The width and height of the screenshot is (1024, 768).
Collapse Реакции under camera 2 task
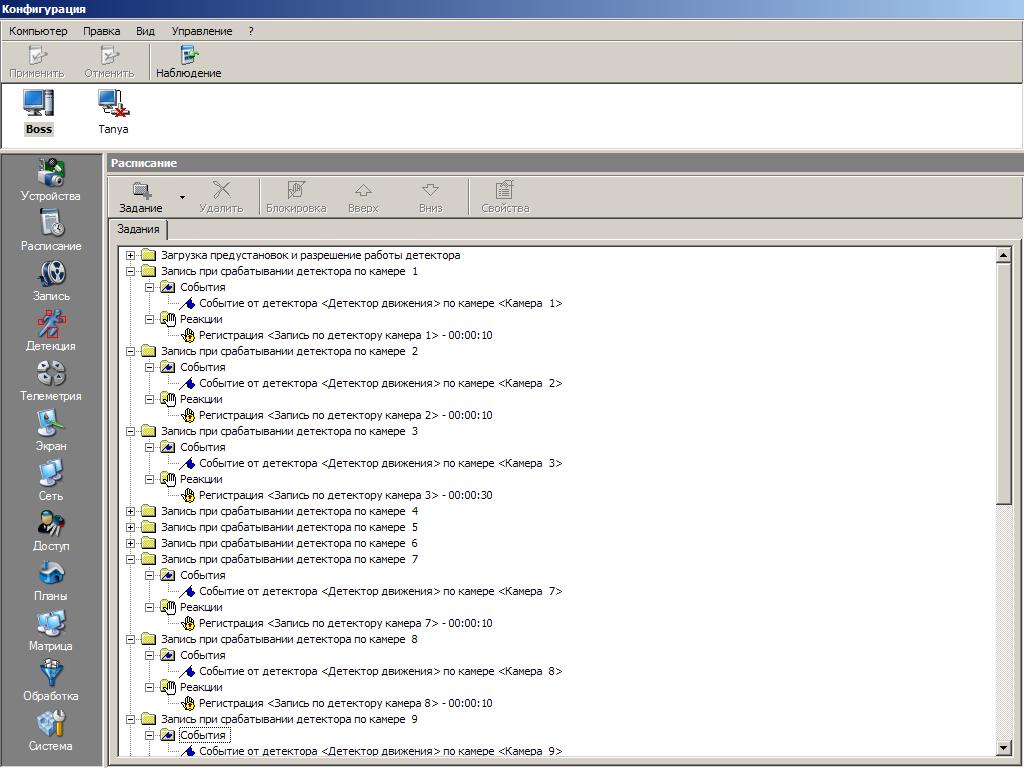tap(150, 399)
